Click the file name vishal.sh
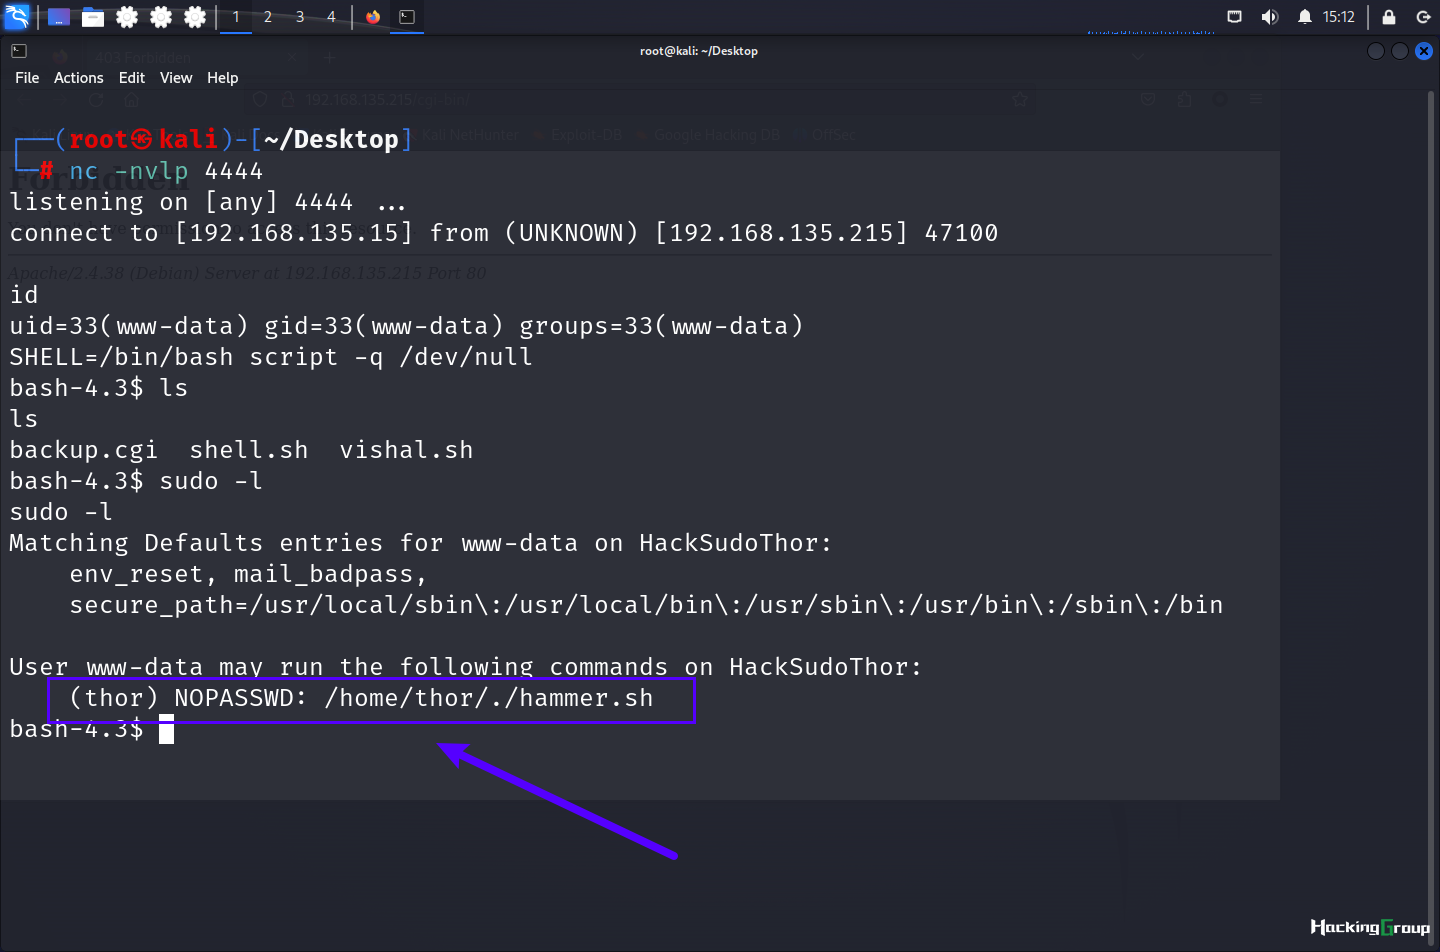This screenshot has height=952, width=1440. (406, 450)
